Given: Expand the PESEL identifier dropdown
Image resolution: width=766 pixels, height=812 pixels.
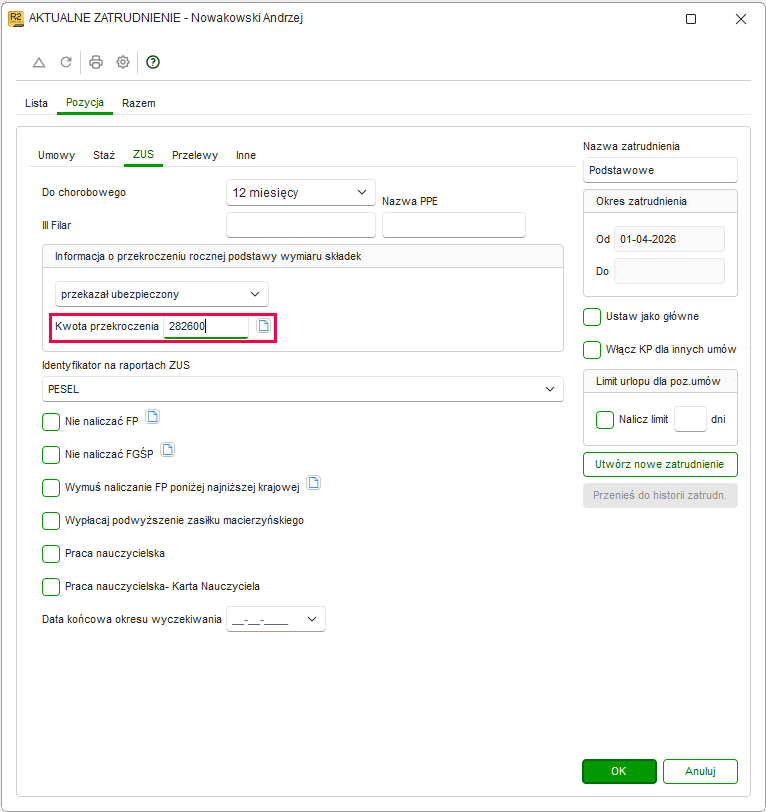Looking at the screenshot, I should tap(302, 389).
